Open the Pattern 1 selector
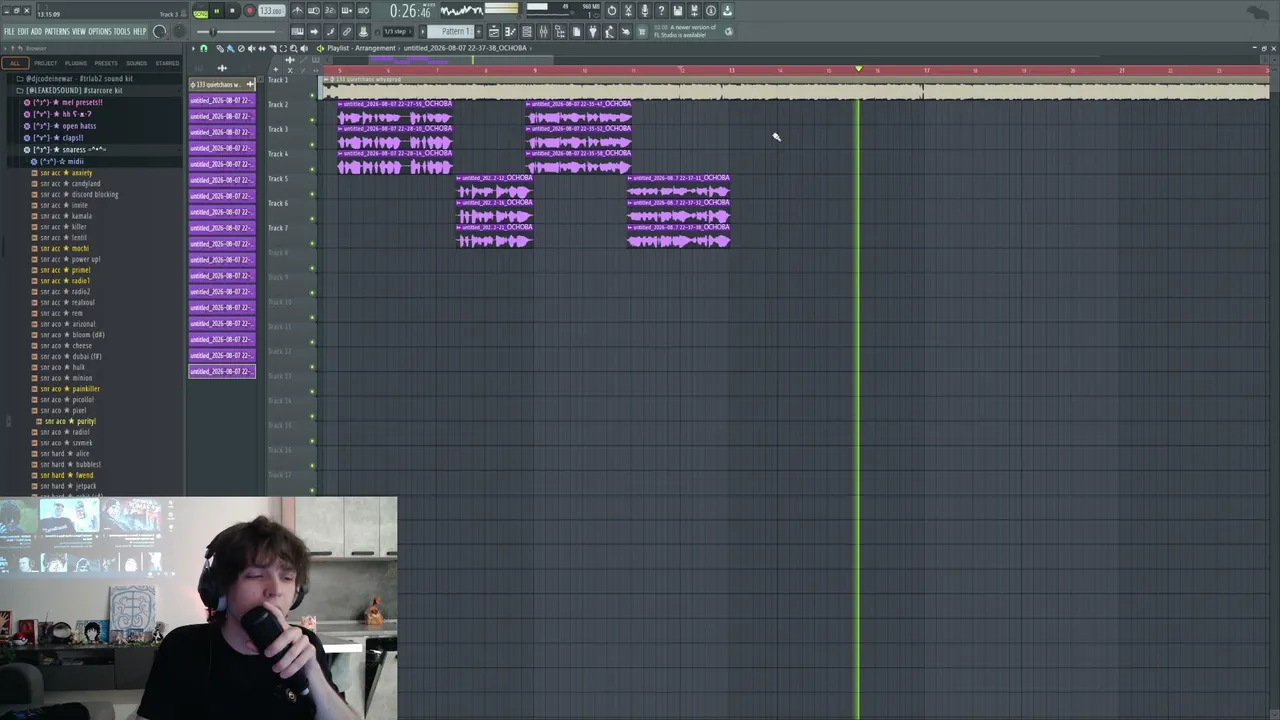 453,31
